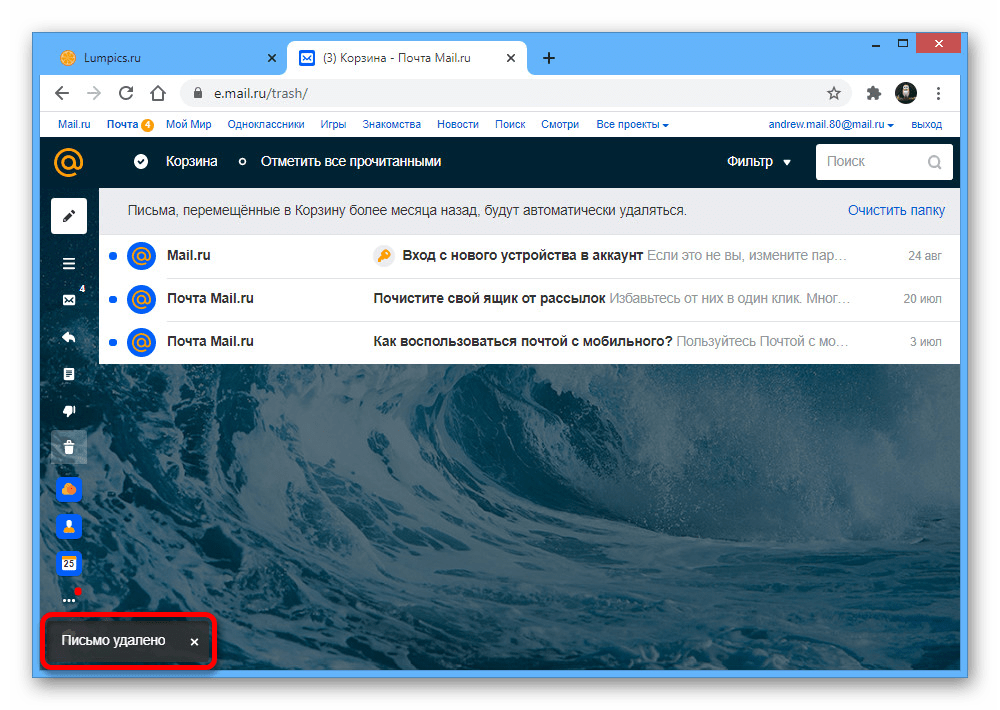The width and height of the screenshot is (1000, 710).
Task: Select all messages with the round checkmark toggle
Action: [x=140, y=161]
